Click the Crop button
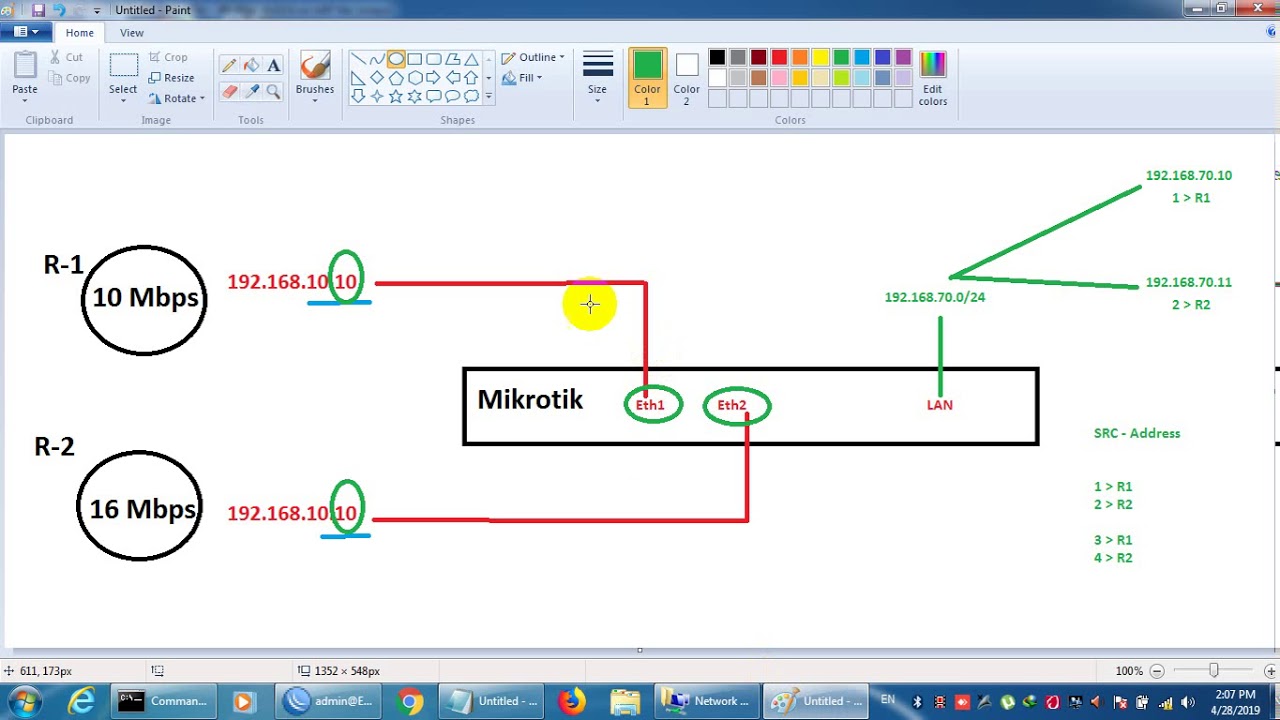This screenshot has width=1280, height=720. tap(168, 57)
